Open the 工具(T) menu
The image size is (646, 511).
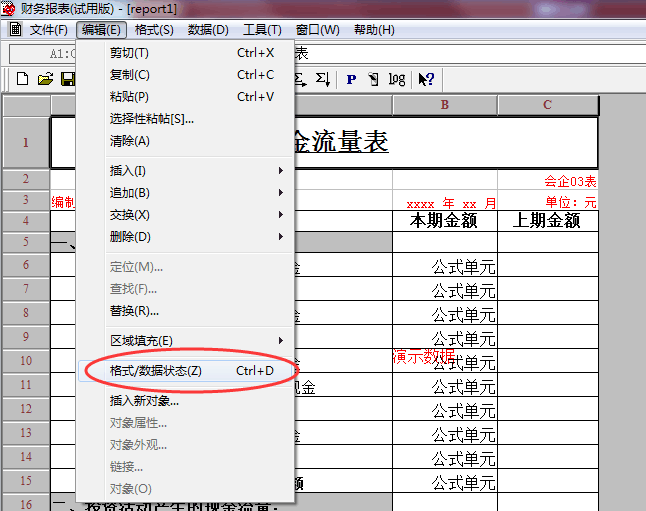click(262, 30)
